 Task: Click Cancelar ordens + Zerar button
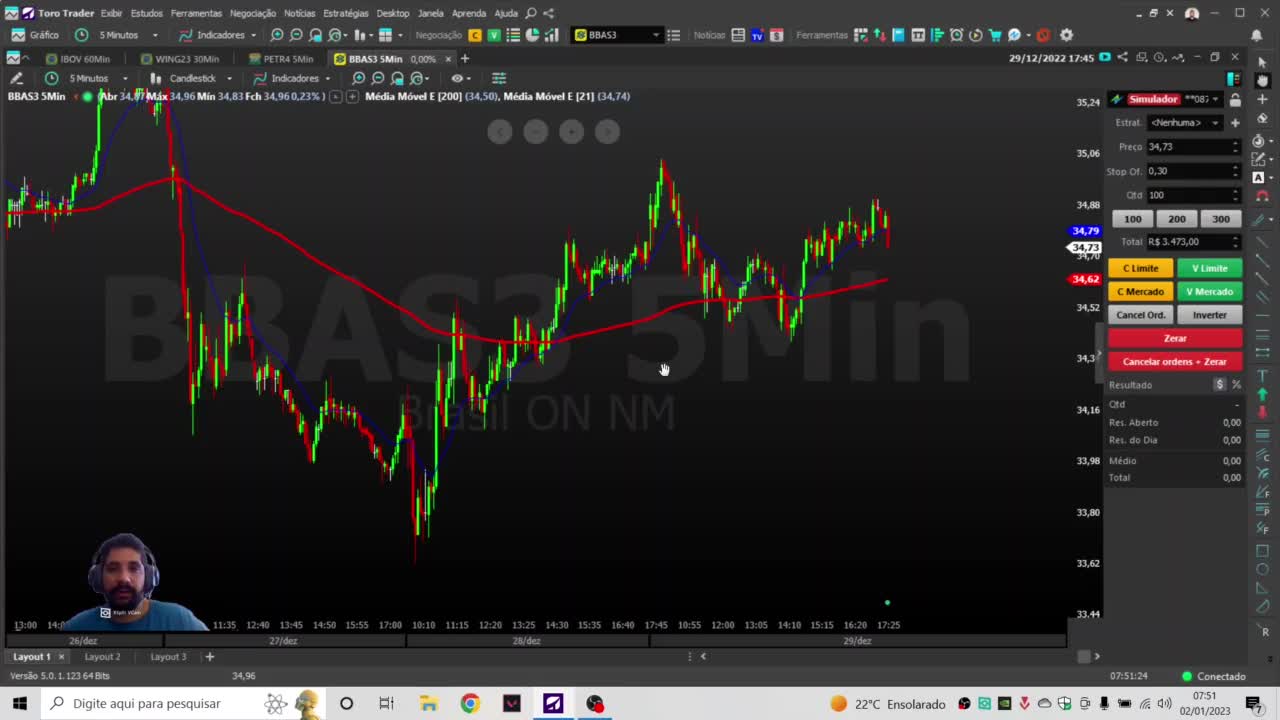coord(1175,361)
